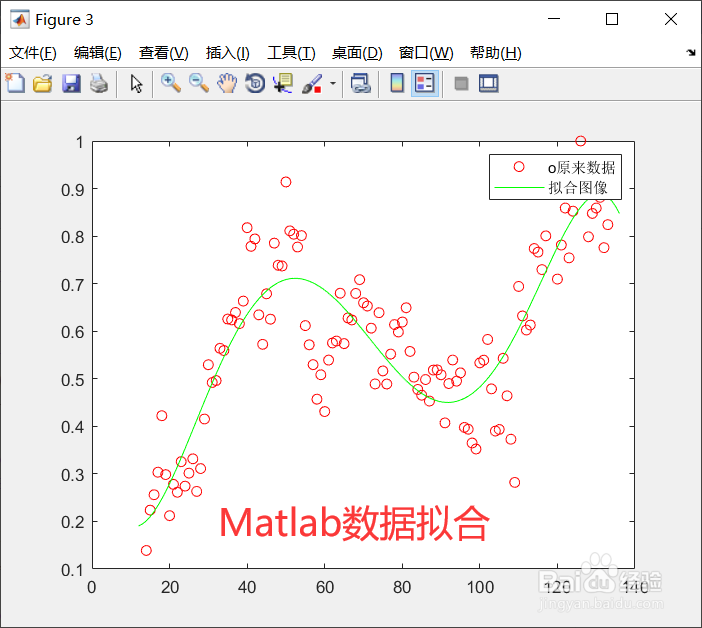This screenshot has height=628, width=702.
Task: Click the New Figure icon
Action: click(x=15, y=83)
